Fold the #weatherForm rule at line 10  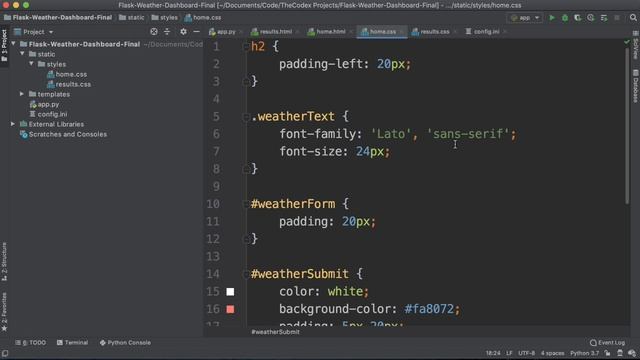(246, 204)
